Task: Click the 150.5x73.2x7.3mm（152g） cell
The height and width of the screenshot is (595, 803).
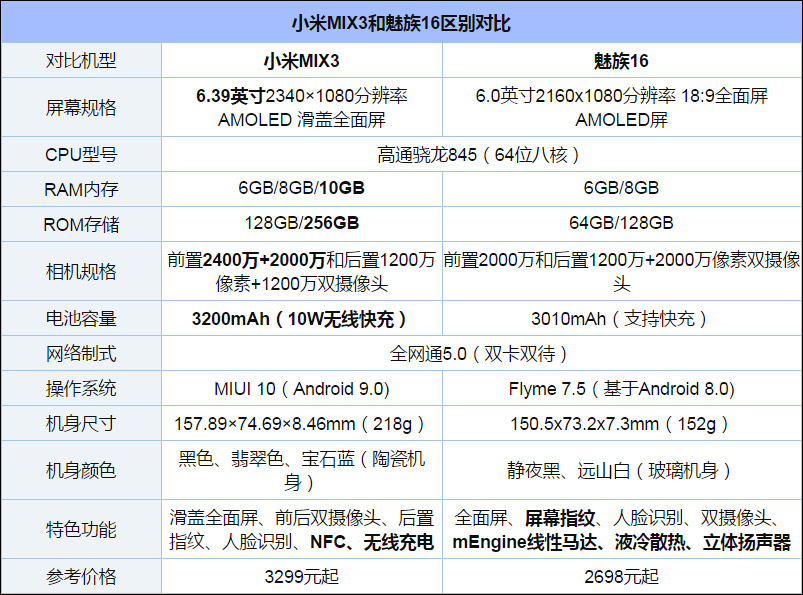Action: (x=622, y=423)
